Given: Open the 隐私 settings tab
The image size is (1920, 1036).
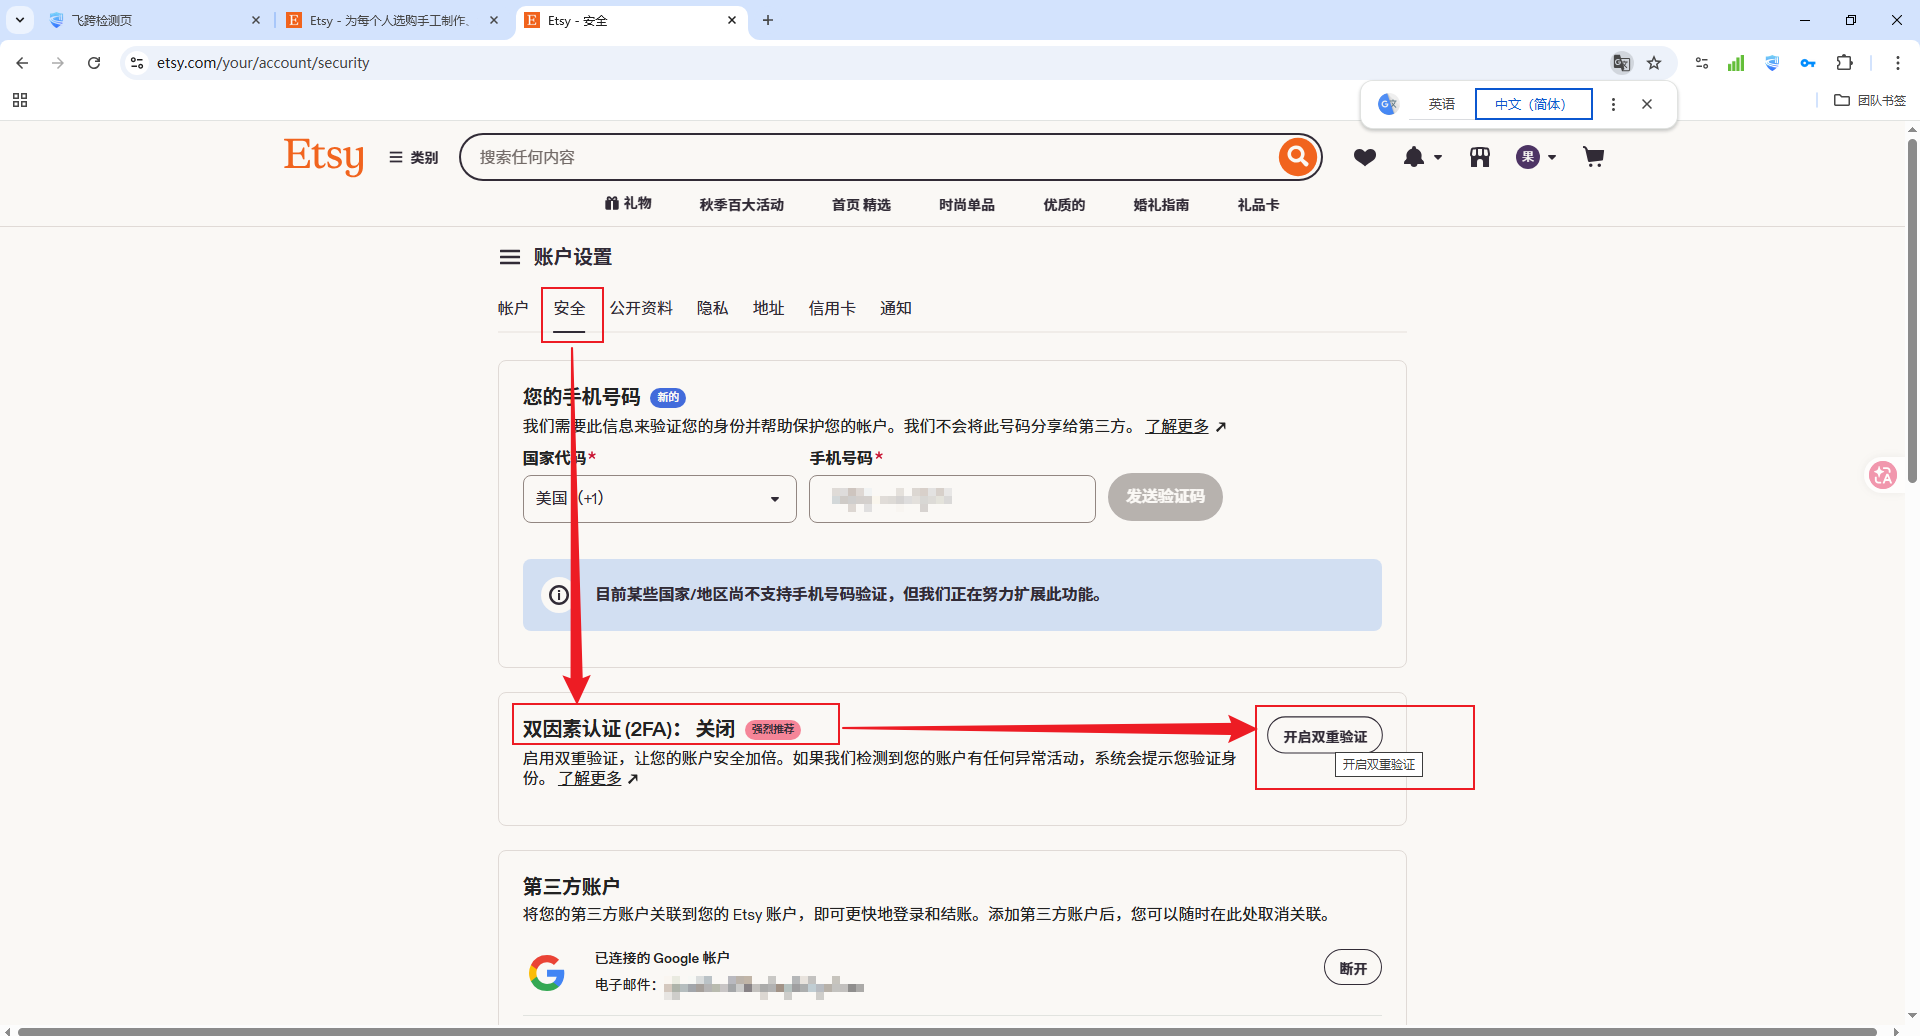Looking at the screenshot, I should click(713, 308).
